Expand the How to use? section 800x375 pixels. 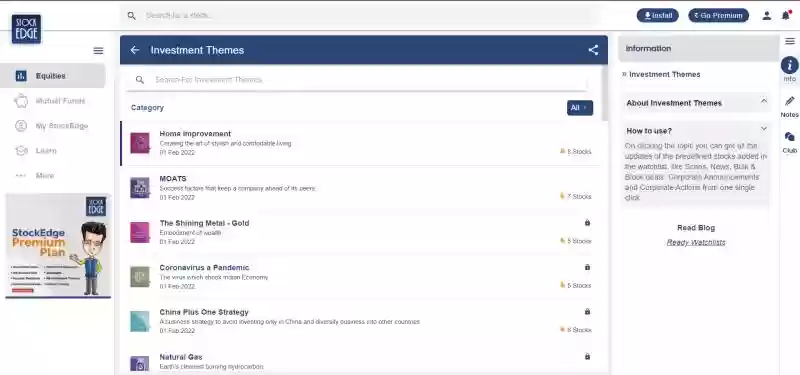764,129
